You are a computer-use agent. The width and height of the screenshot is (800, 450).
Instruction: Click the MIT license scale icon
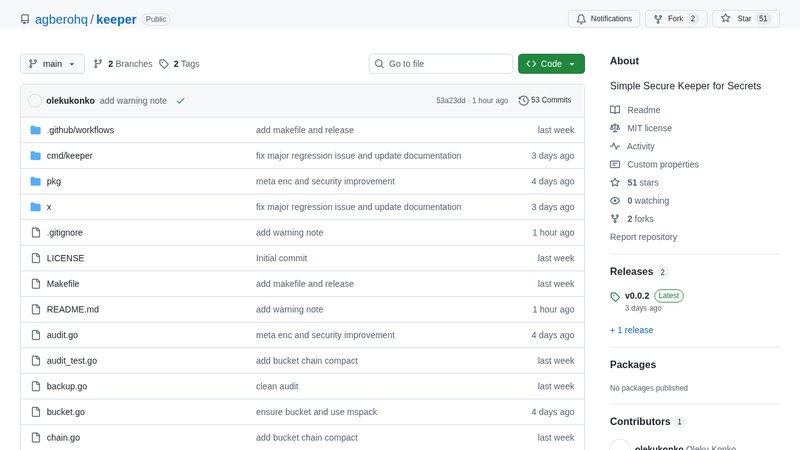(615, 128)
